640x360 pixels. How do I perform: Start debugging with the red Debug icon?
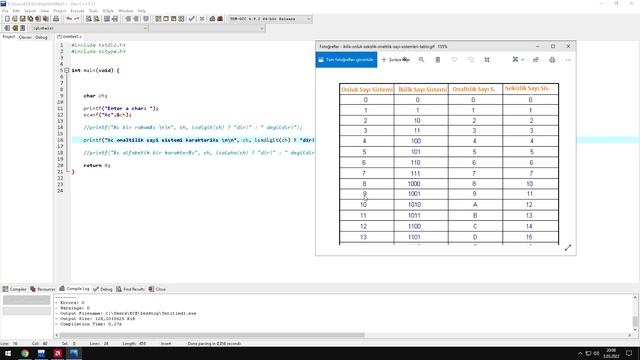pos(220,19)
